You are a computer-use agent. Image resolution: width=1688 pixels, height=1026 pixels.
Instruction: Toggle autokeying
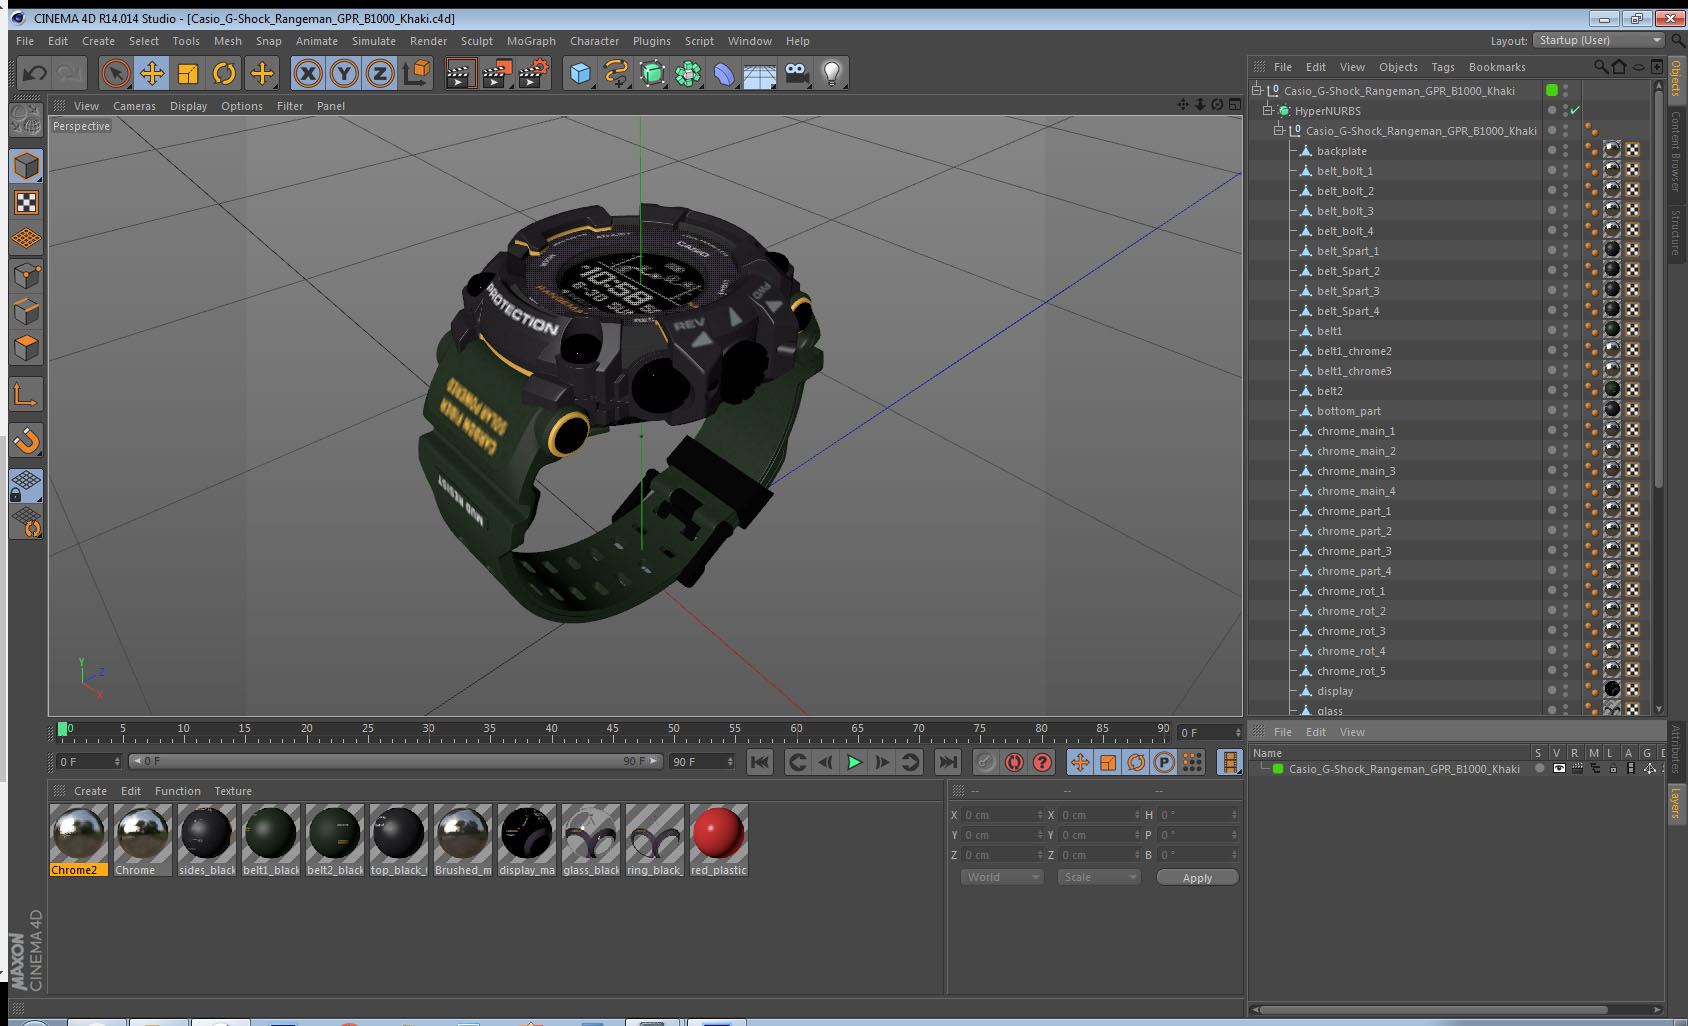click(x=1014, y=762)
